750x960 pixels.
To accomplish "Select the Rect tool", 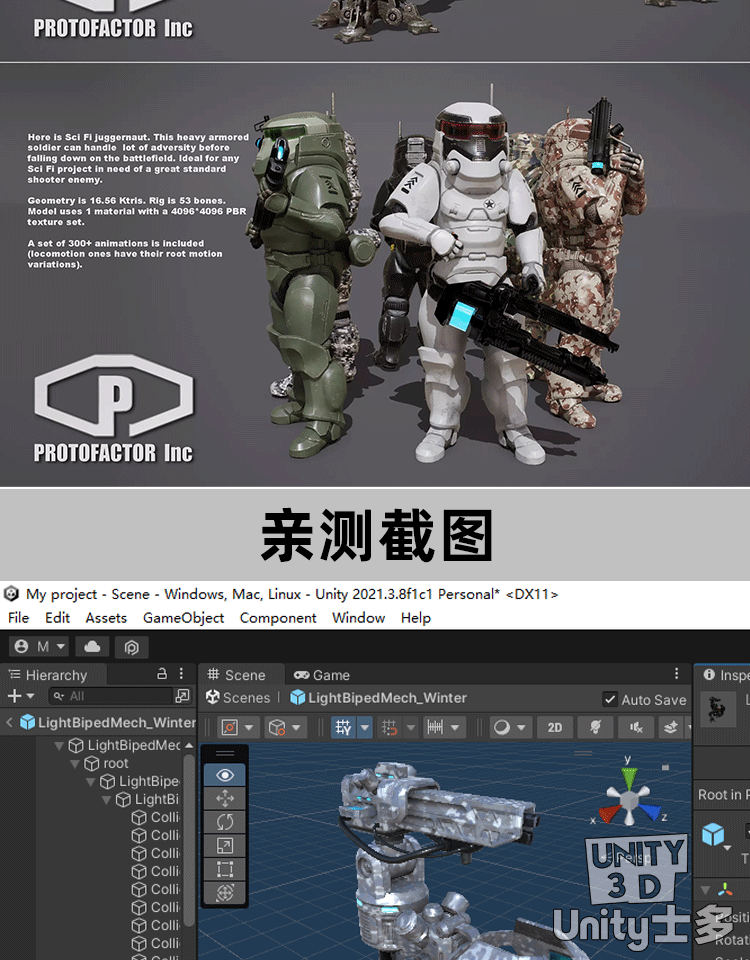I will tap(225, 869).
